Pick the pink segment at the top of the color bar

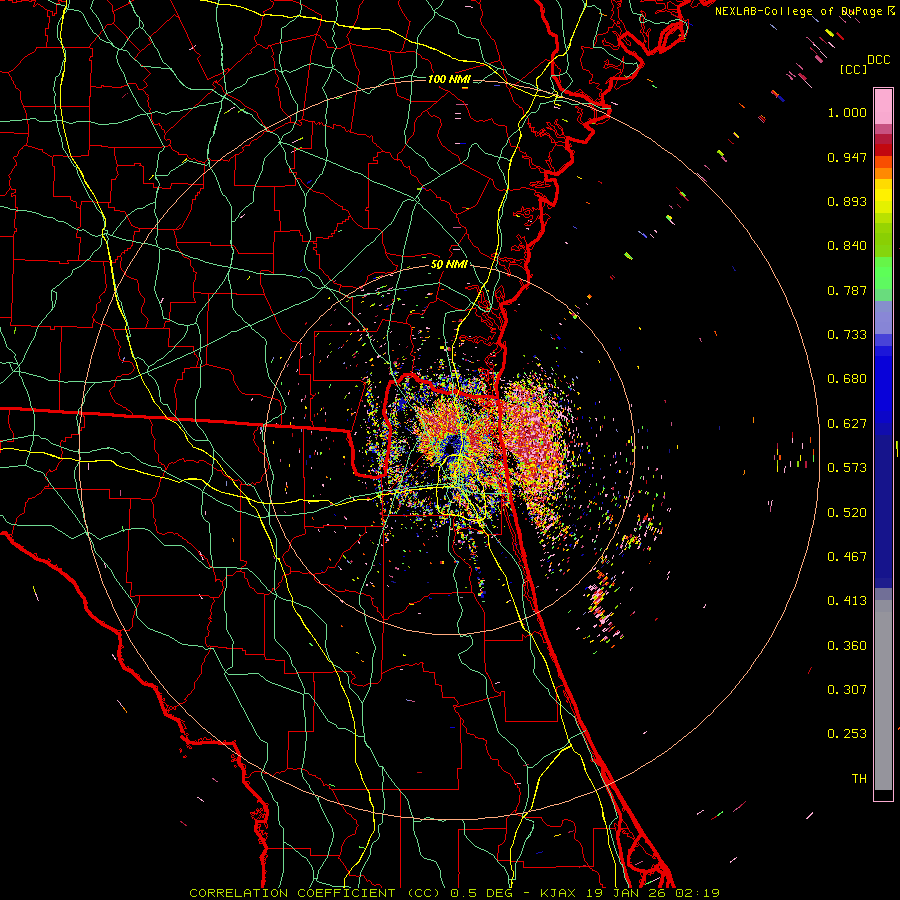[883, 107]
